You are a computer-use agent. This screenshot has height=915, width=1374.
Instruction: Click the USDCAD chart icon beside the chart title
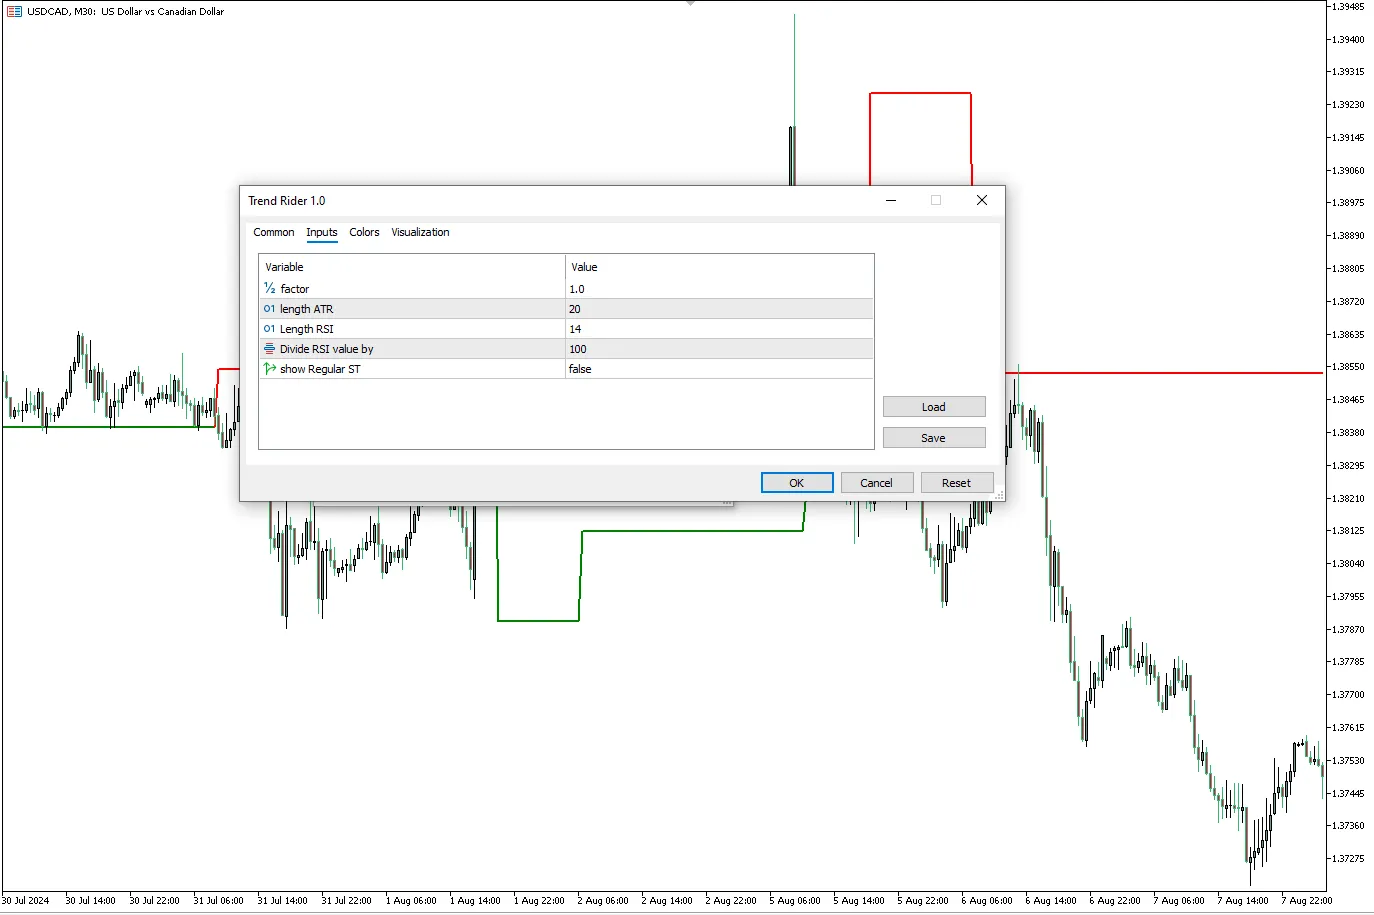[14, 12]
